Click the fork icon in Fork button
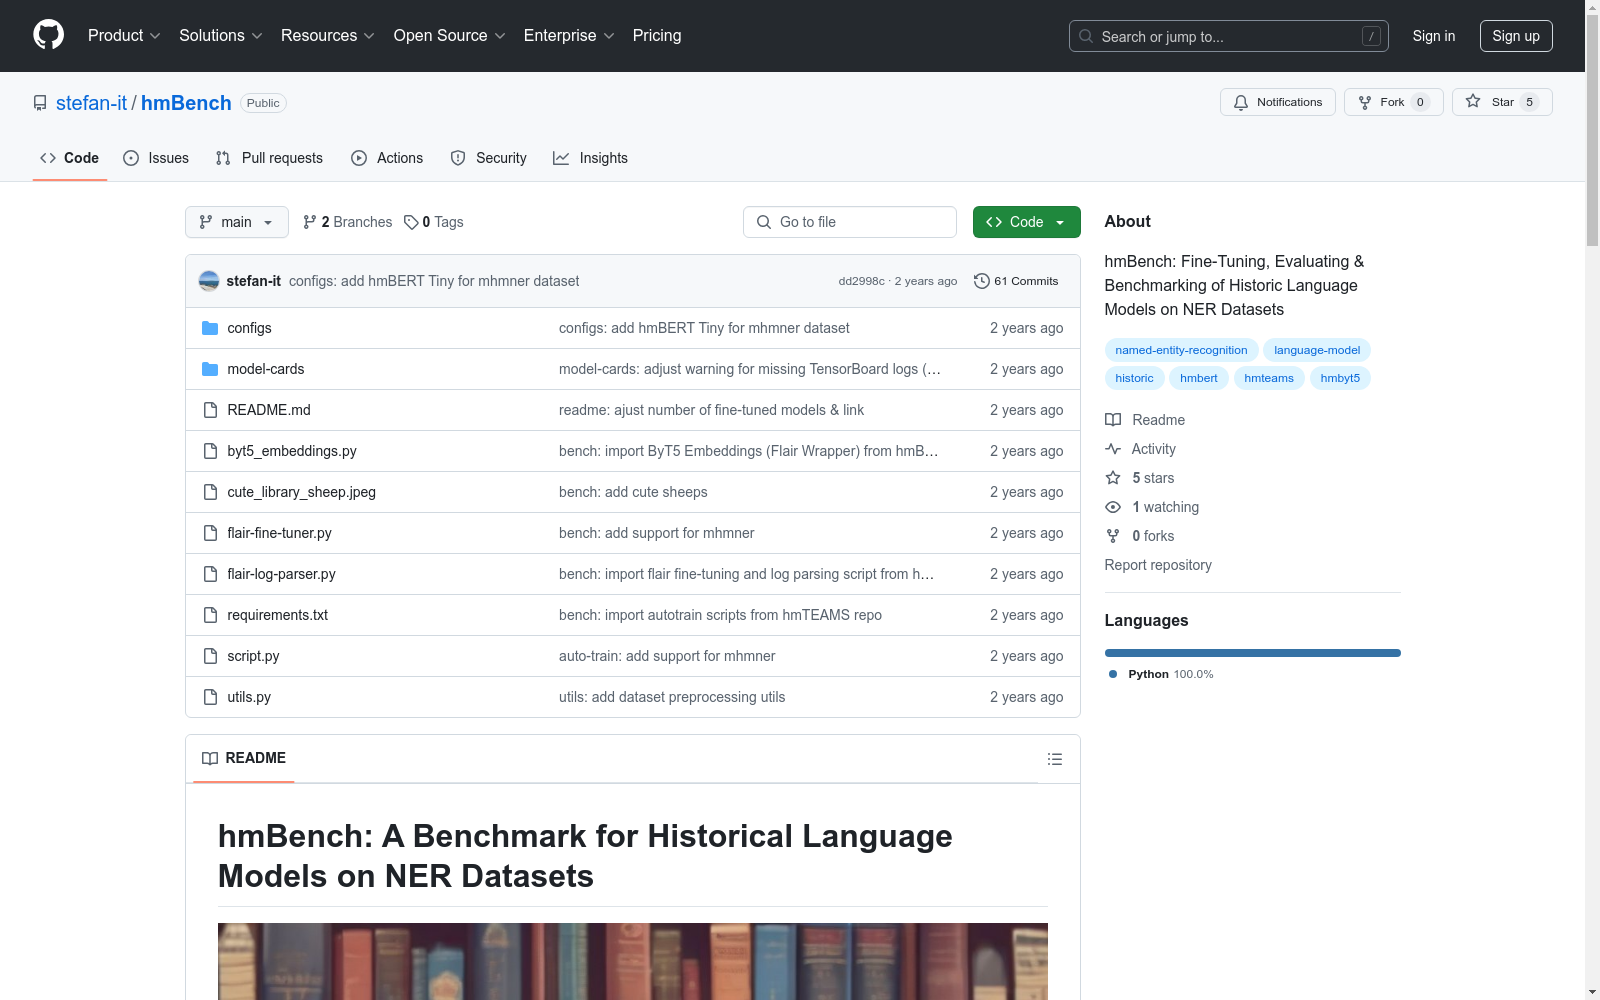The width and height of the screenshot is (1600, 1000). [x=1365, y=102]
